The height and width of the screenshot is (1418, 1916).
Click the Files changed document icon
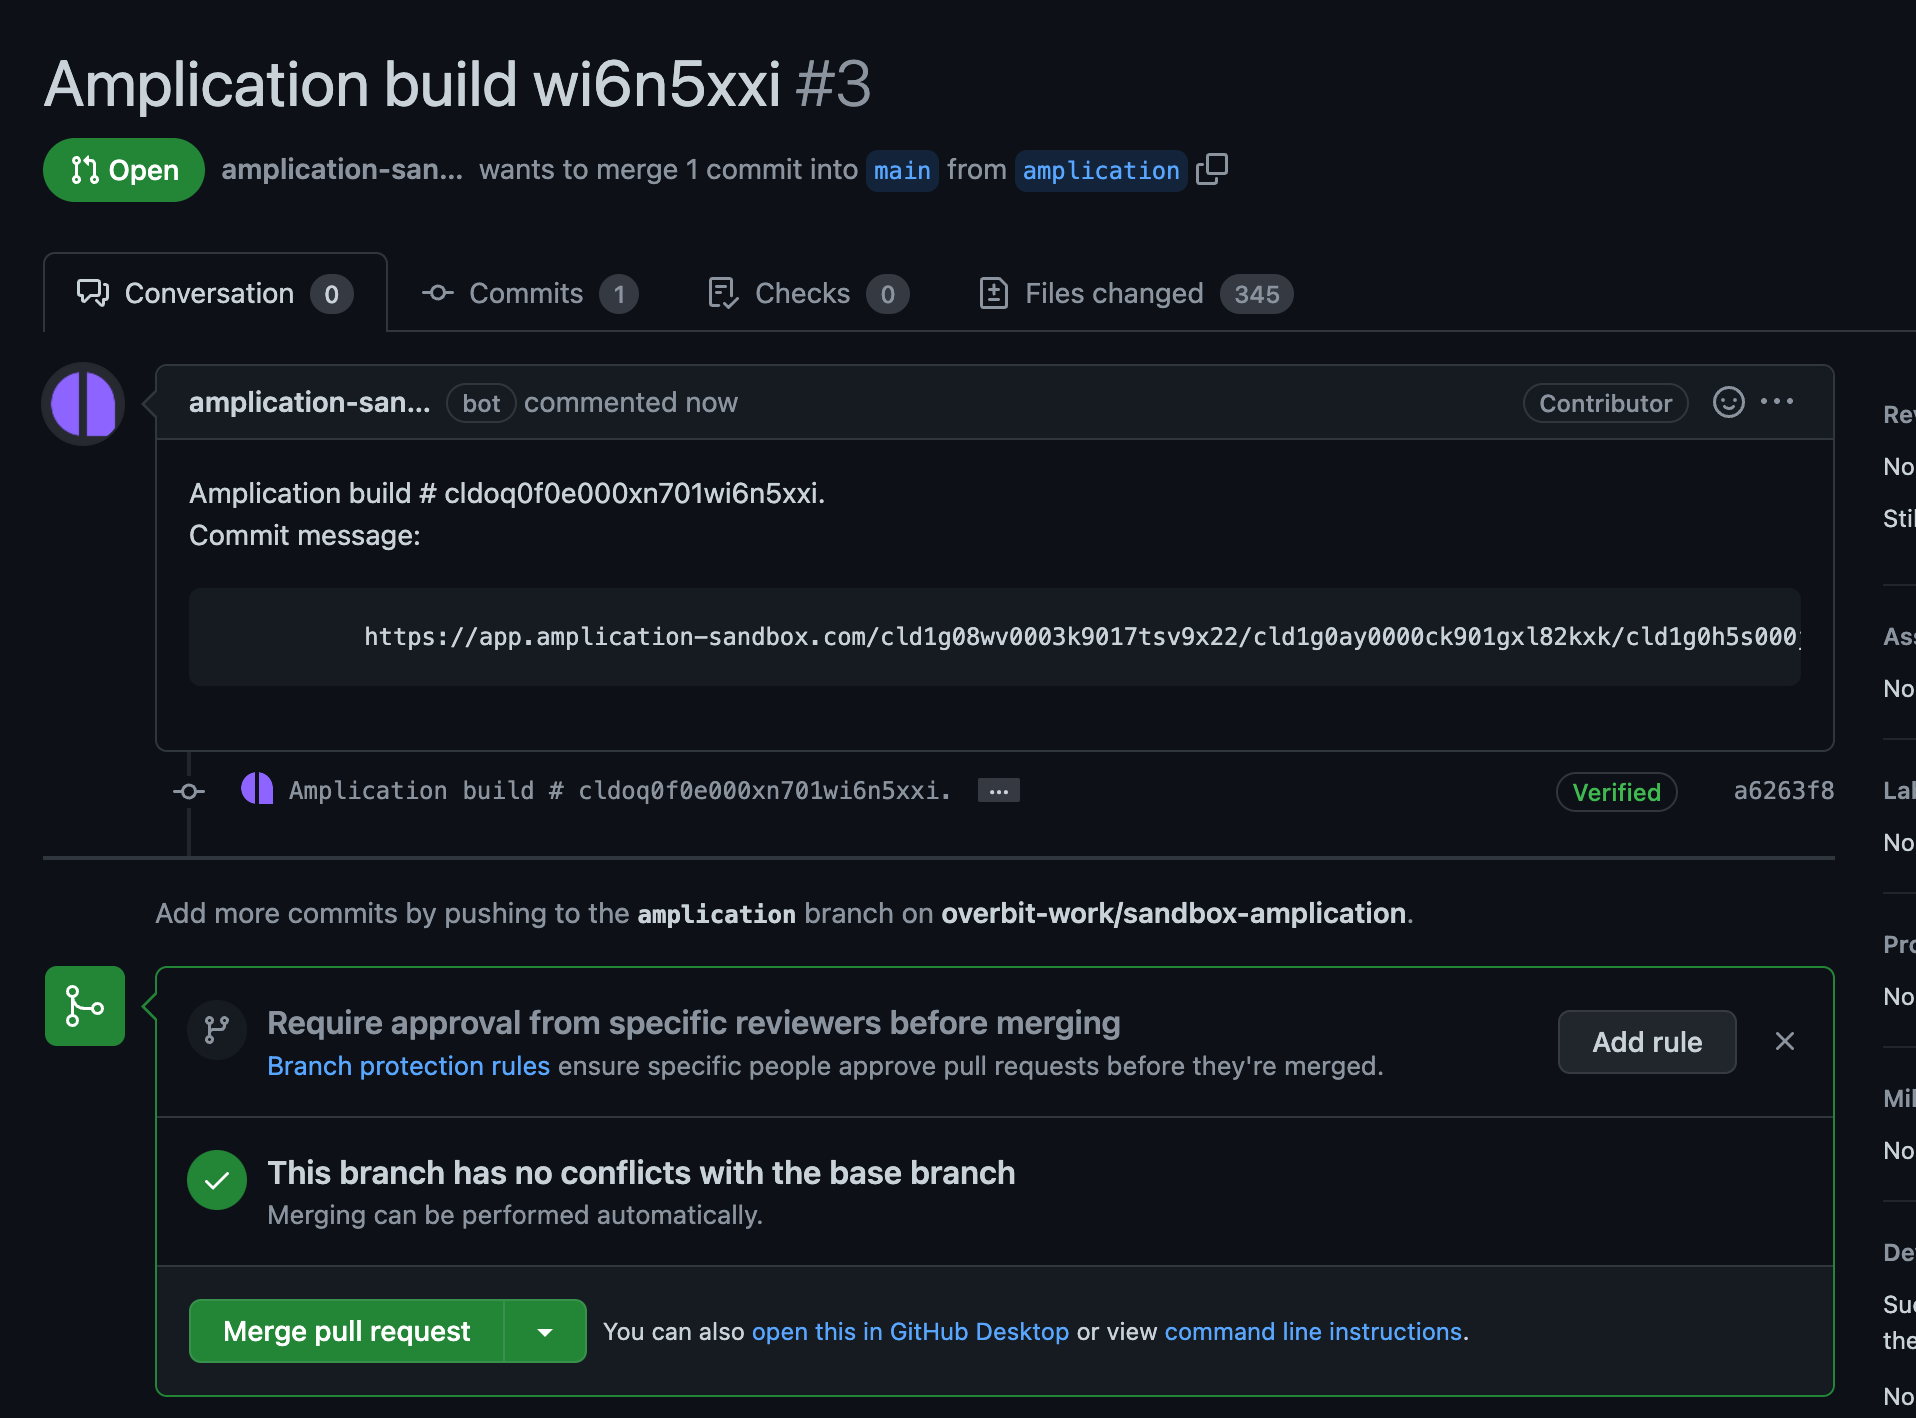click(x=994, y=292)
